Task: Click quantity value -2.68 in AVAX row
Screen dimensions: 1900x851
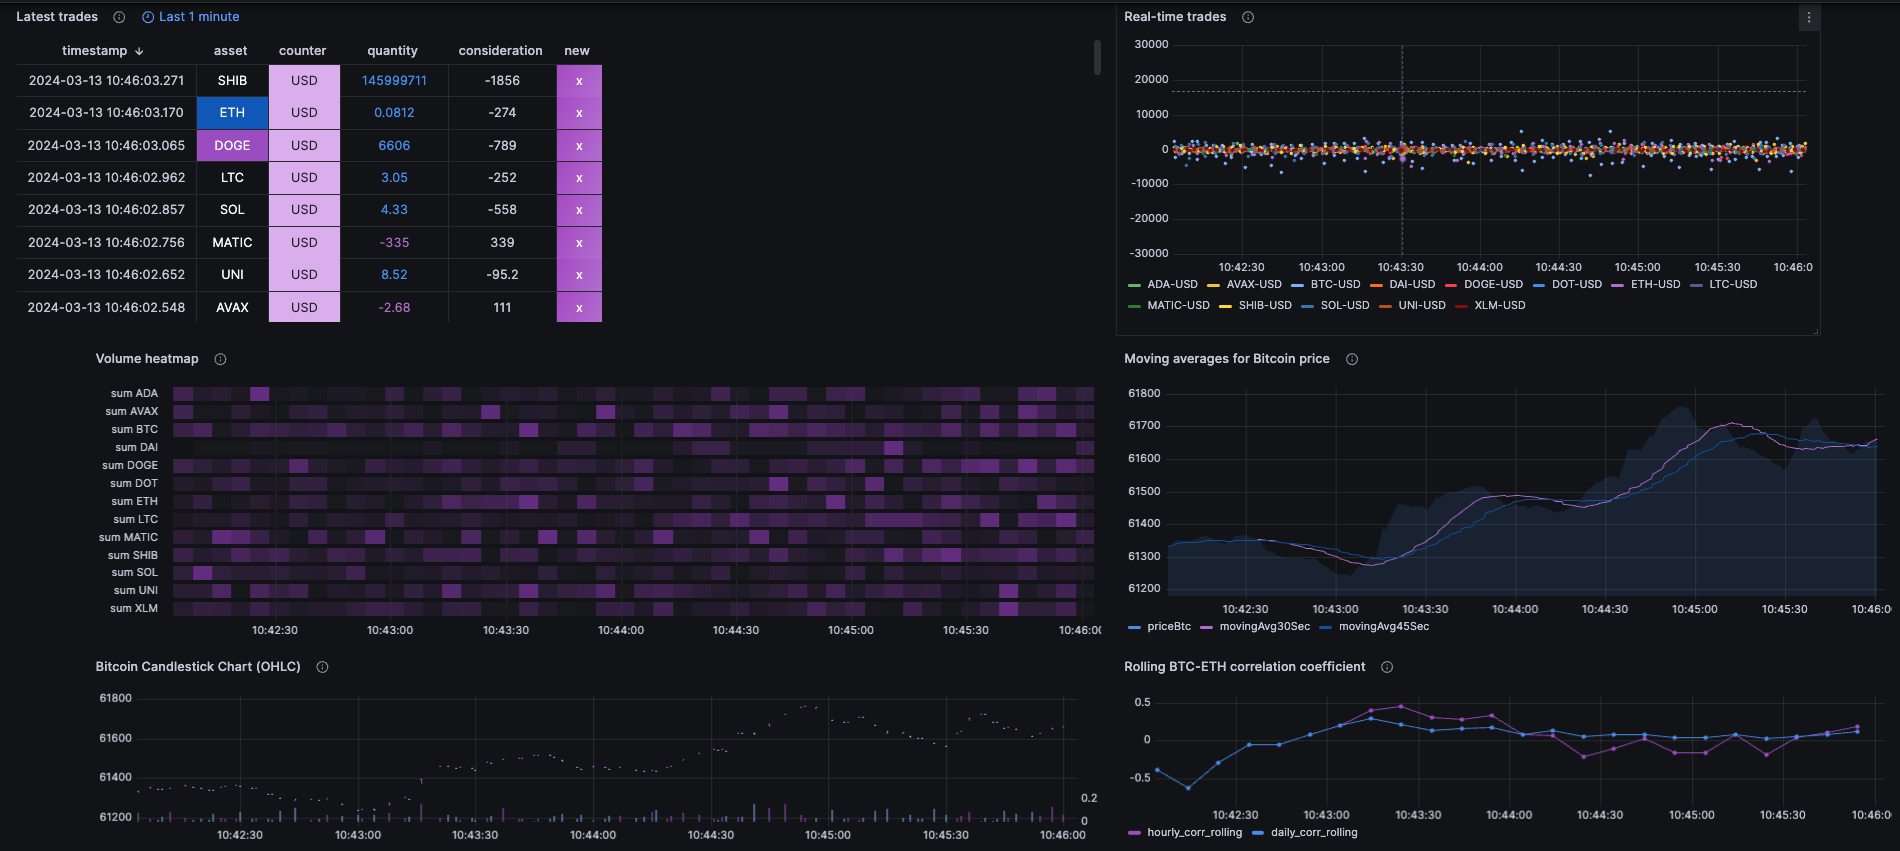Action: tap(394, 308)
